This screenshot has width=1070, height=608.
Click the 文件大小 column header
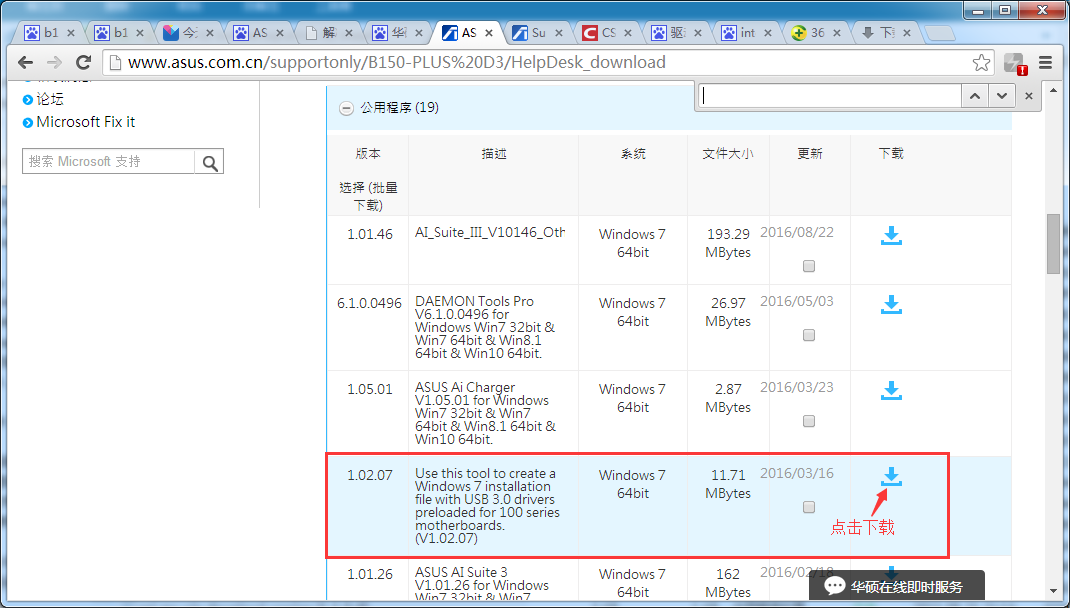point(728,154)
